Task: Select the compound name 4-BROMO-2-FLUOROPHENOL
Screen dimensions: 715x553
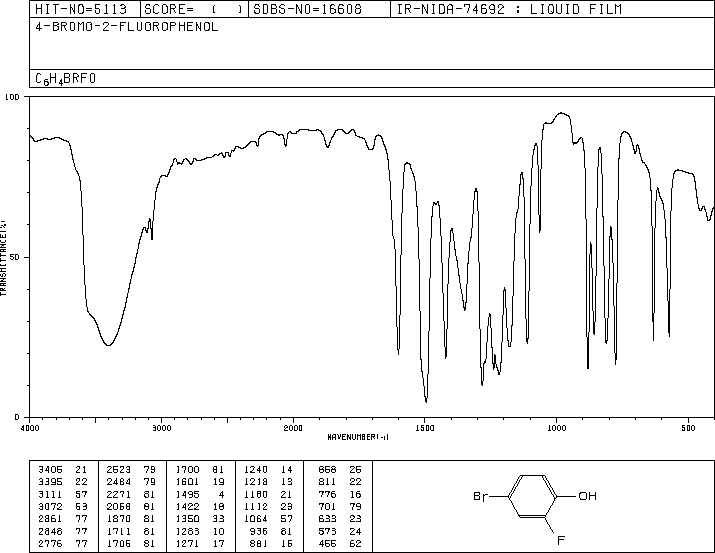Action: (x=127, y=27)
